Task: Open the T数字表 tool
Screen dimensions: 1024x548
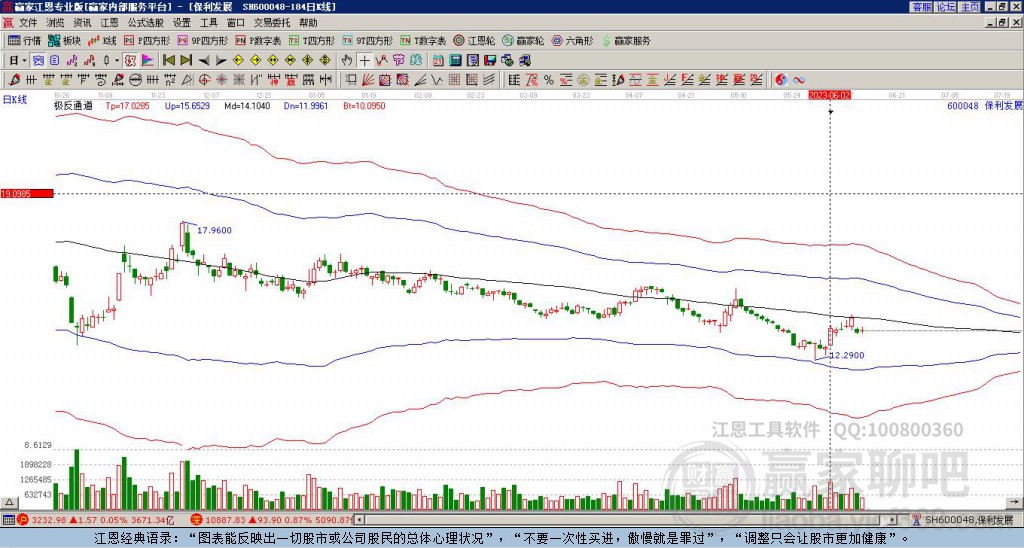Action: [423, 40]
